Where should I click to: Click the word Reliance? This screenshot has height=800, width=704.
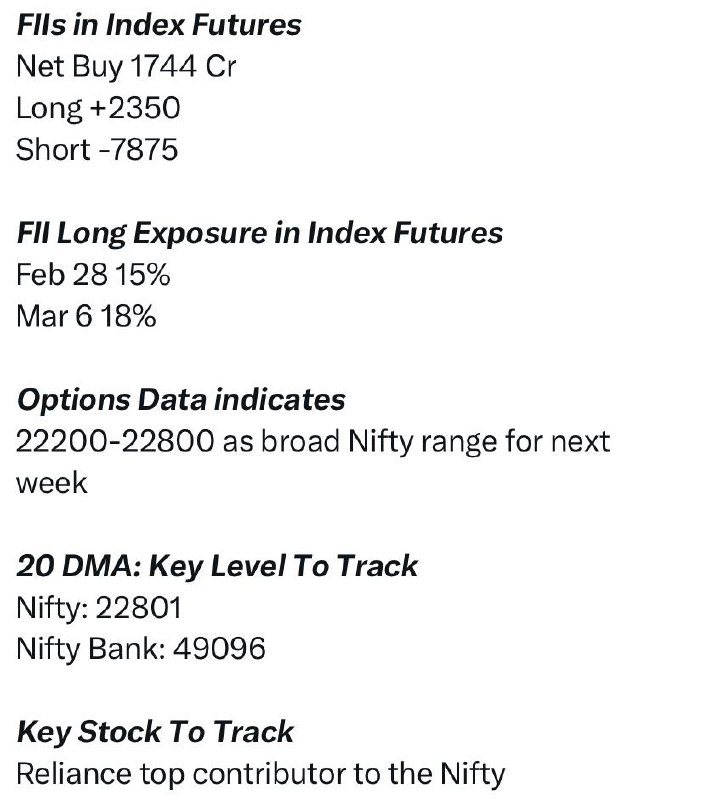tap(74, 774)
